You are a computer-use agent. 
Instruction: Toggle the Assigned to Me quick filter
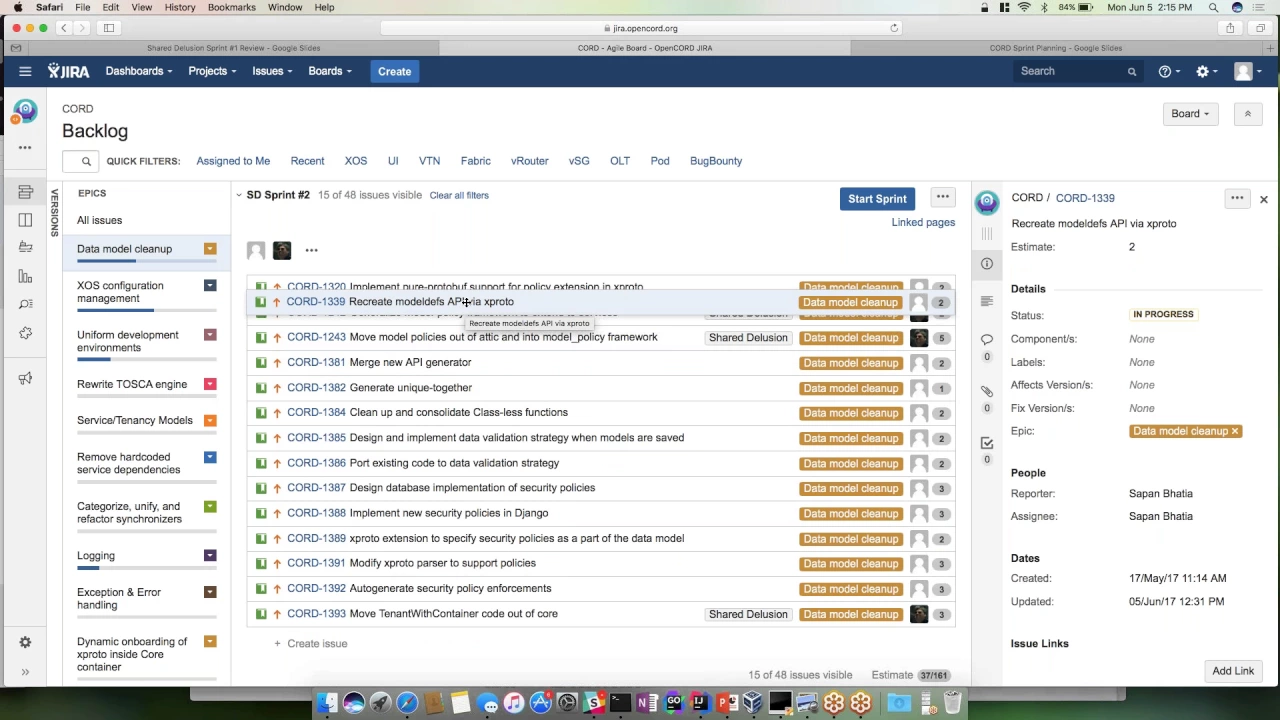point(233,161)
